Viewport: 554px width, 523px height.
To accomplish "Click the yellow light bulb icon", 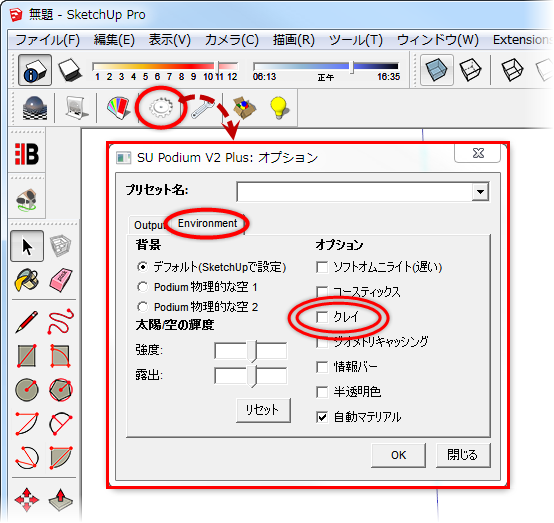I will click(x=279, y=107).
